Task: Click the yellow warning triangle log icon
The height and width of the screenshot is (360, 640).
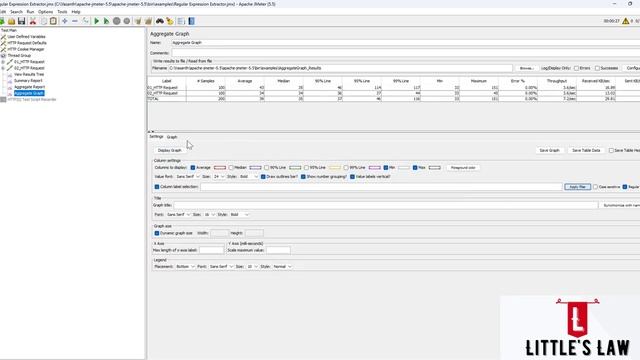Action: point(626,21)
